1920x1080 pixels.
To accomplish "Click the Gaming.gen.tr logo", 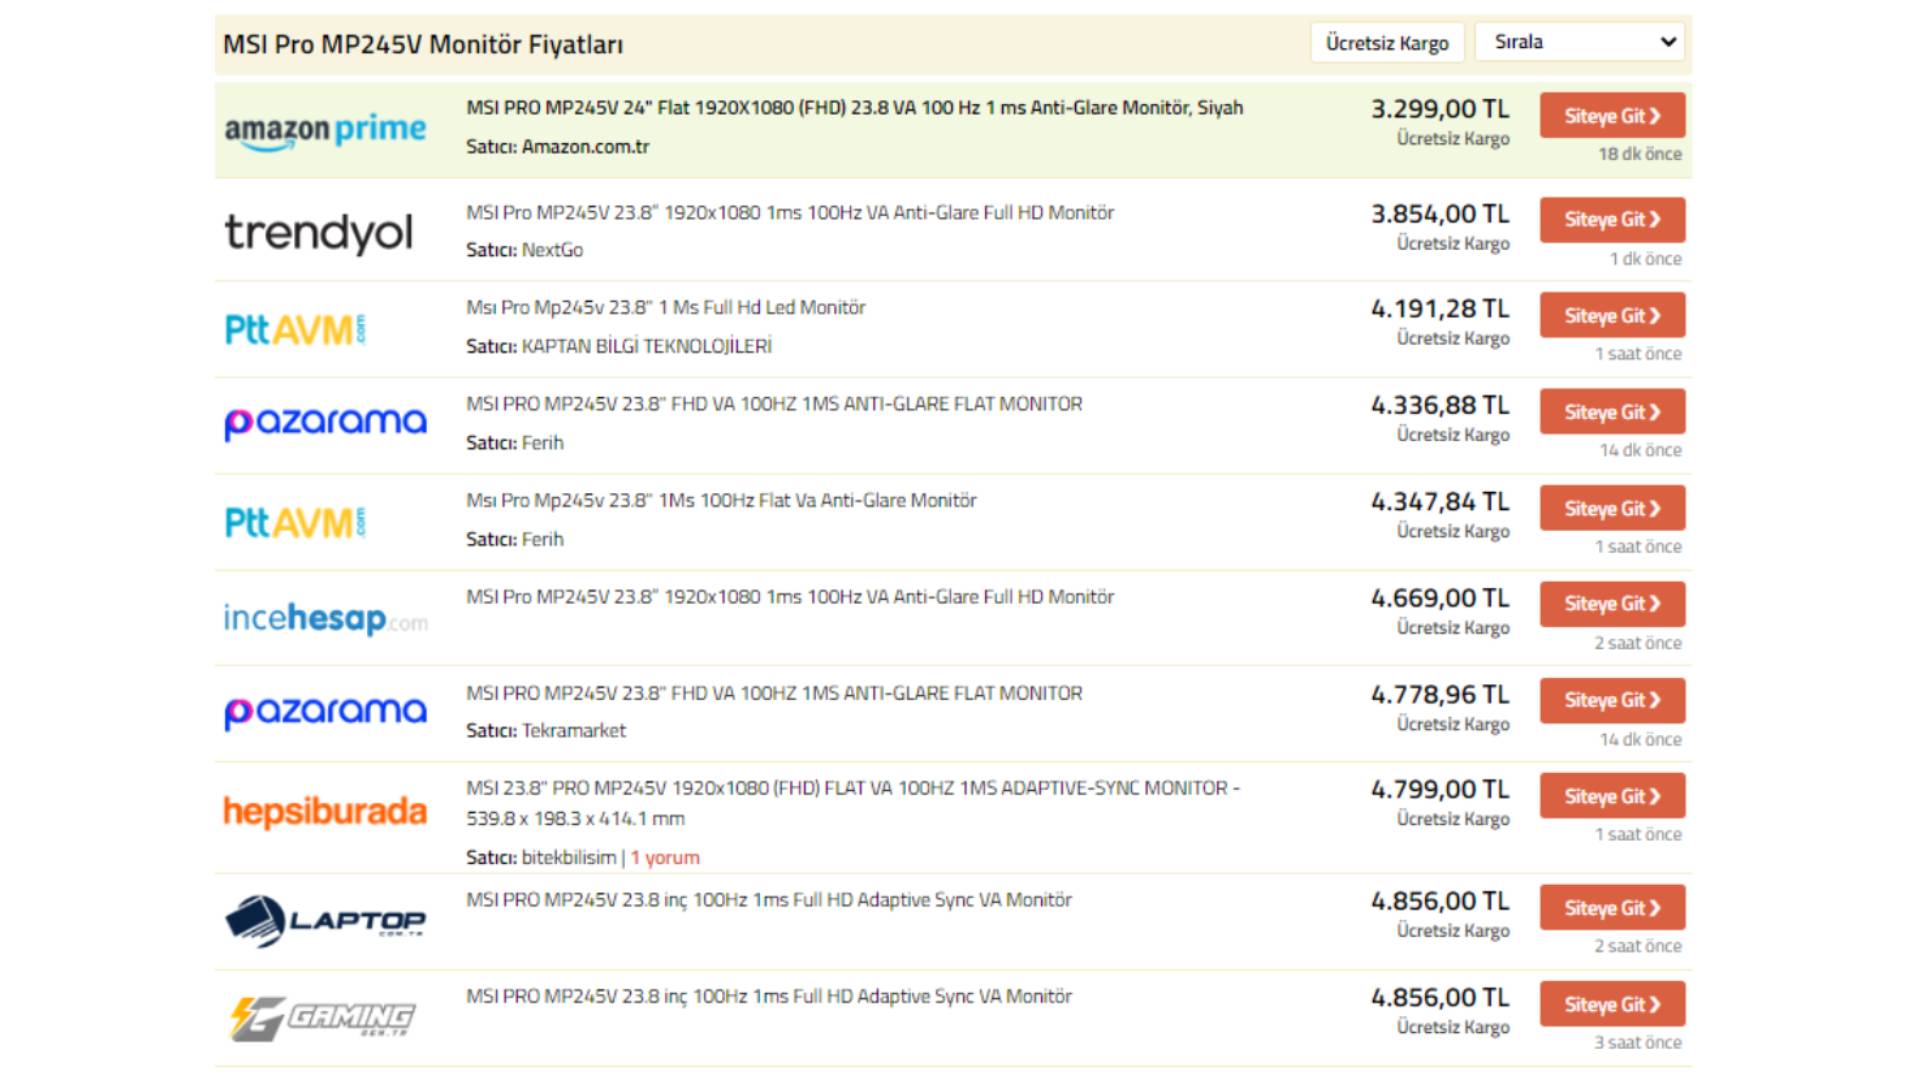I will click(322, 1018).
